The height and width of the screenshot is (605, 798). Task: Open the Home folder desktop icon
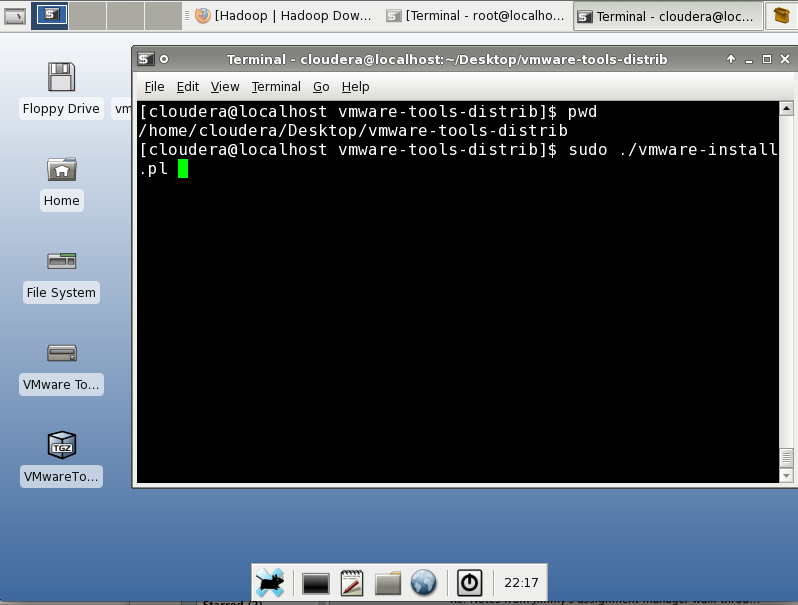(62, 169)
